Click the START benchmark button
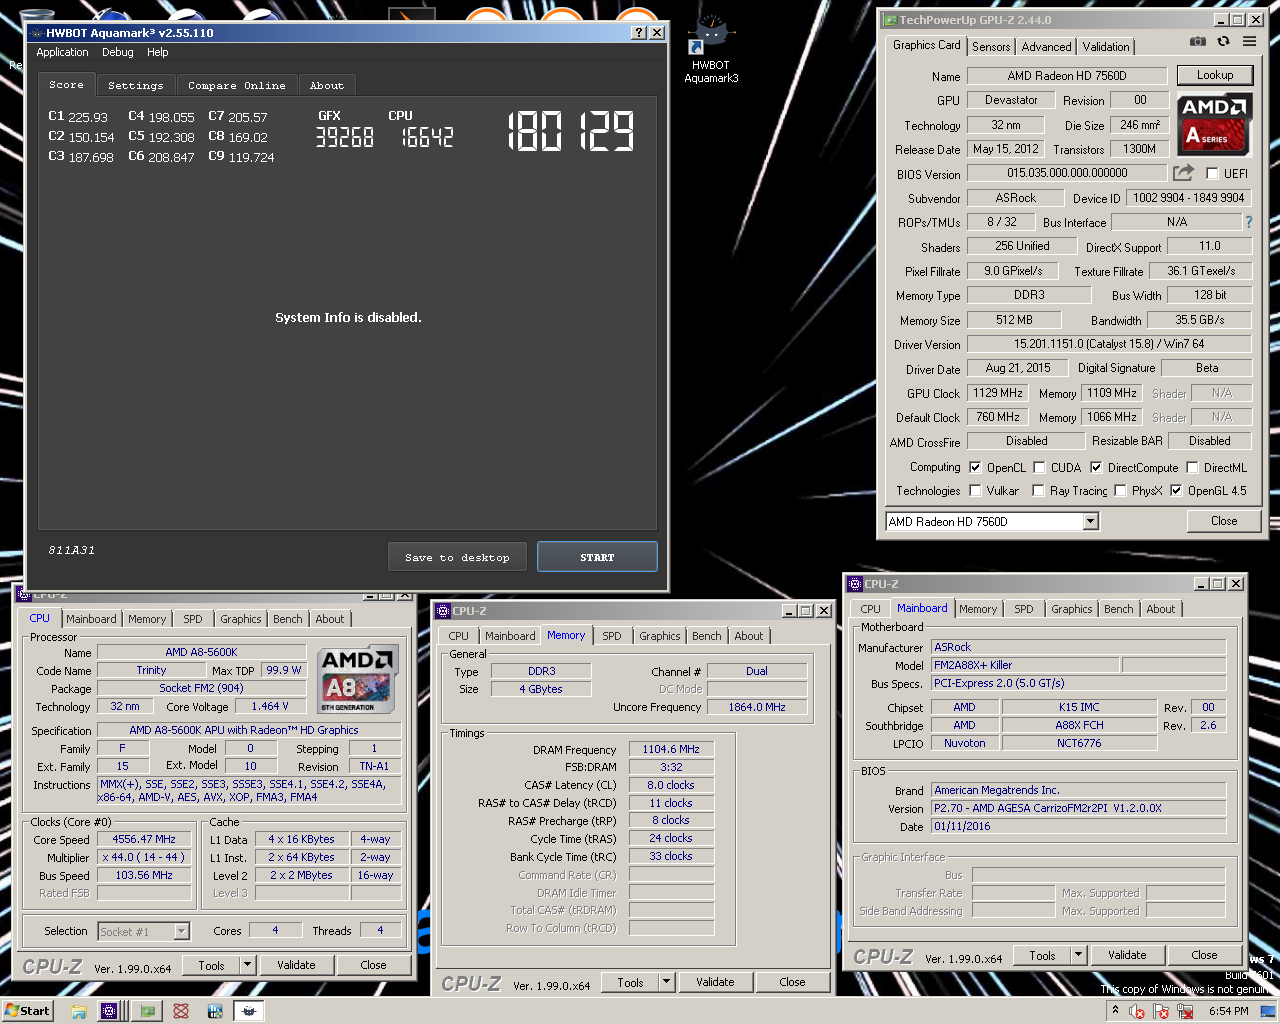Viewport: 1280px width, 1024px height. tap(597, 557)
